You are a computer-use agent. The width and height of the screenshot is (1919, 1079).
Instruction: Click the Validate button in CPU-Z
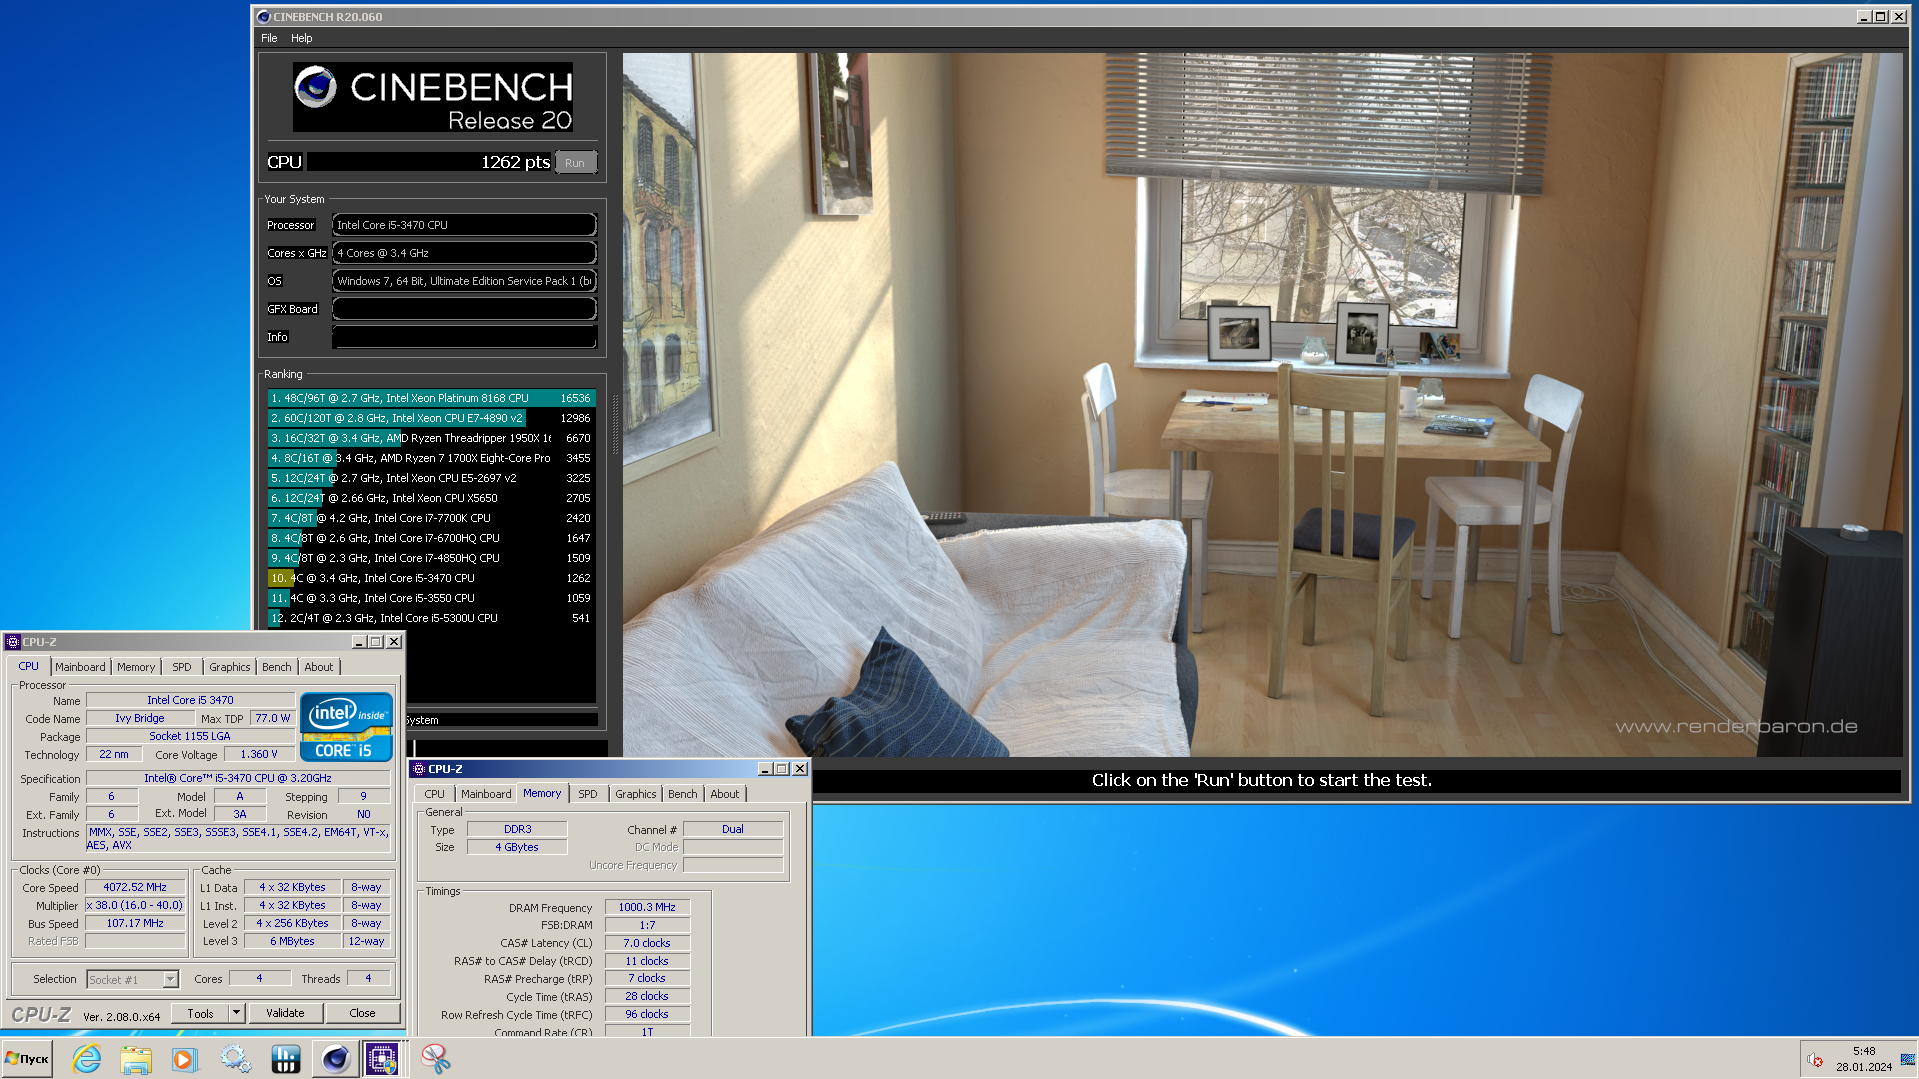click(x=285, y=1013)
